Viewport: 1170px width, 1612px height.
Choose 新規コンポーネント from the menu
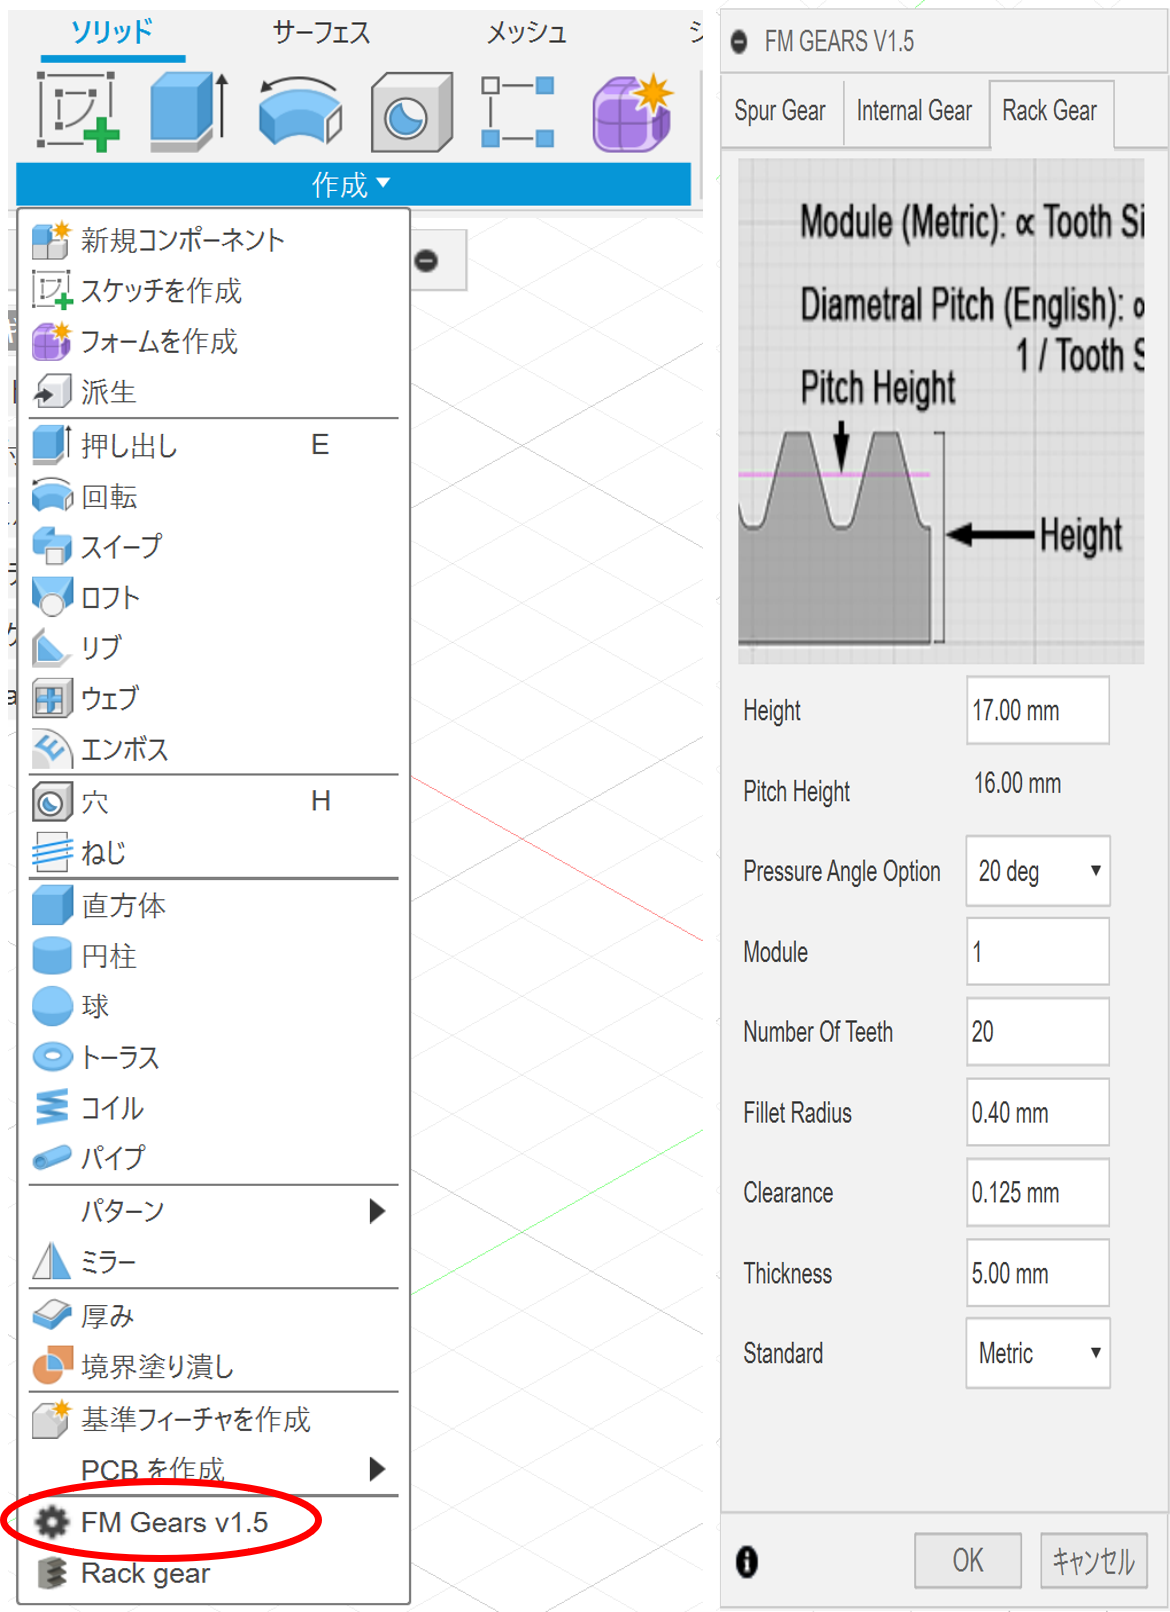point(214,240)
